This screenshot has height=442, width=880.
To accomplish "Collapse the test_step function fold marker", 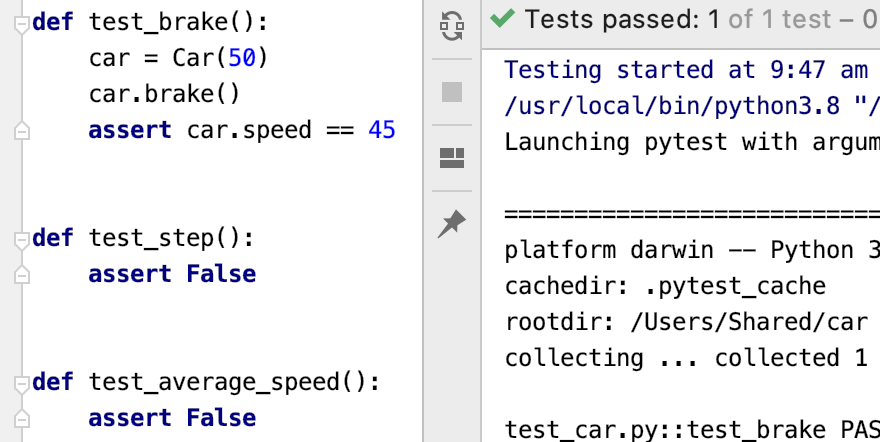I will tap(21, 240).
